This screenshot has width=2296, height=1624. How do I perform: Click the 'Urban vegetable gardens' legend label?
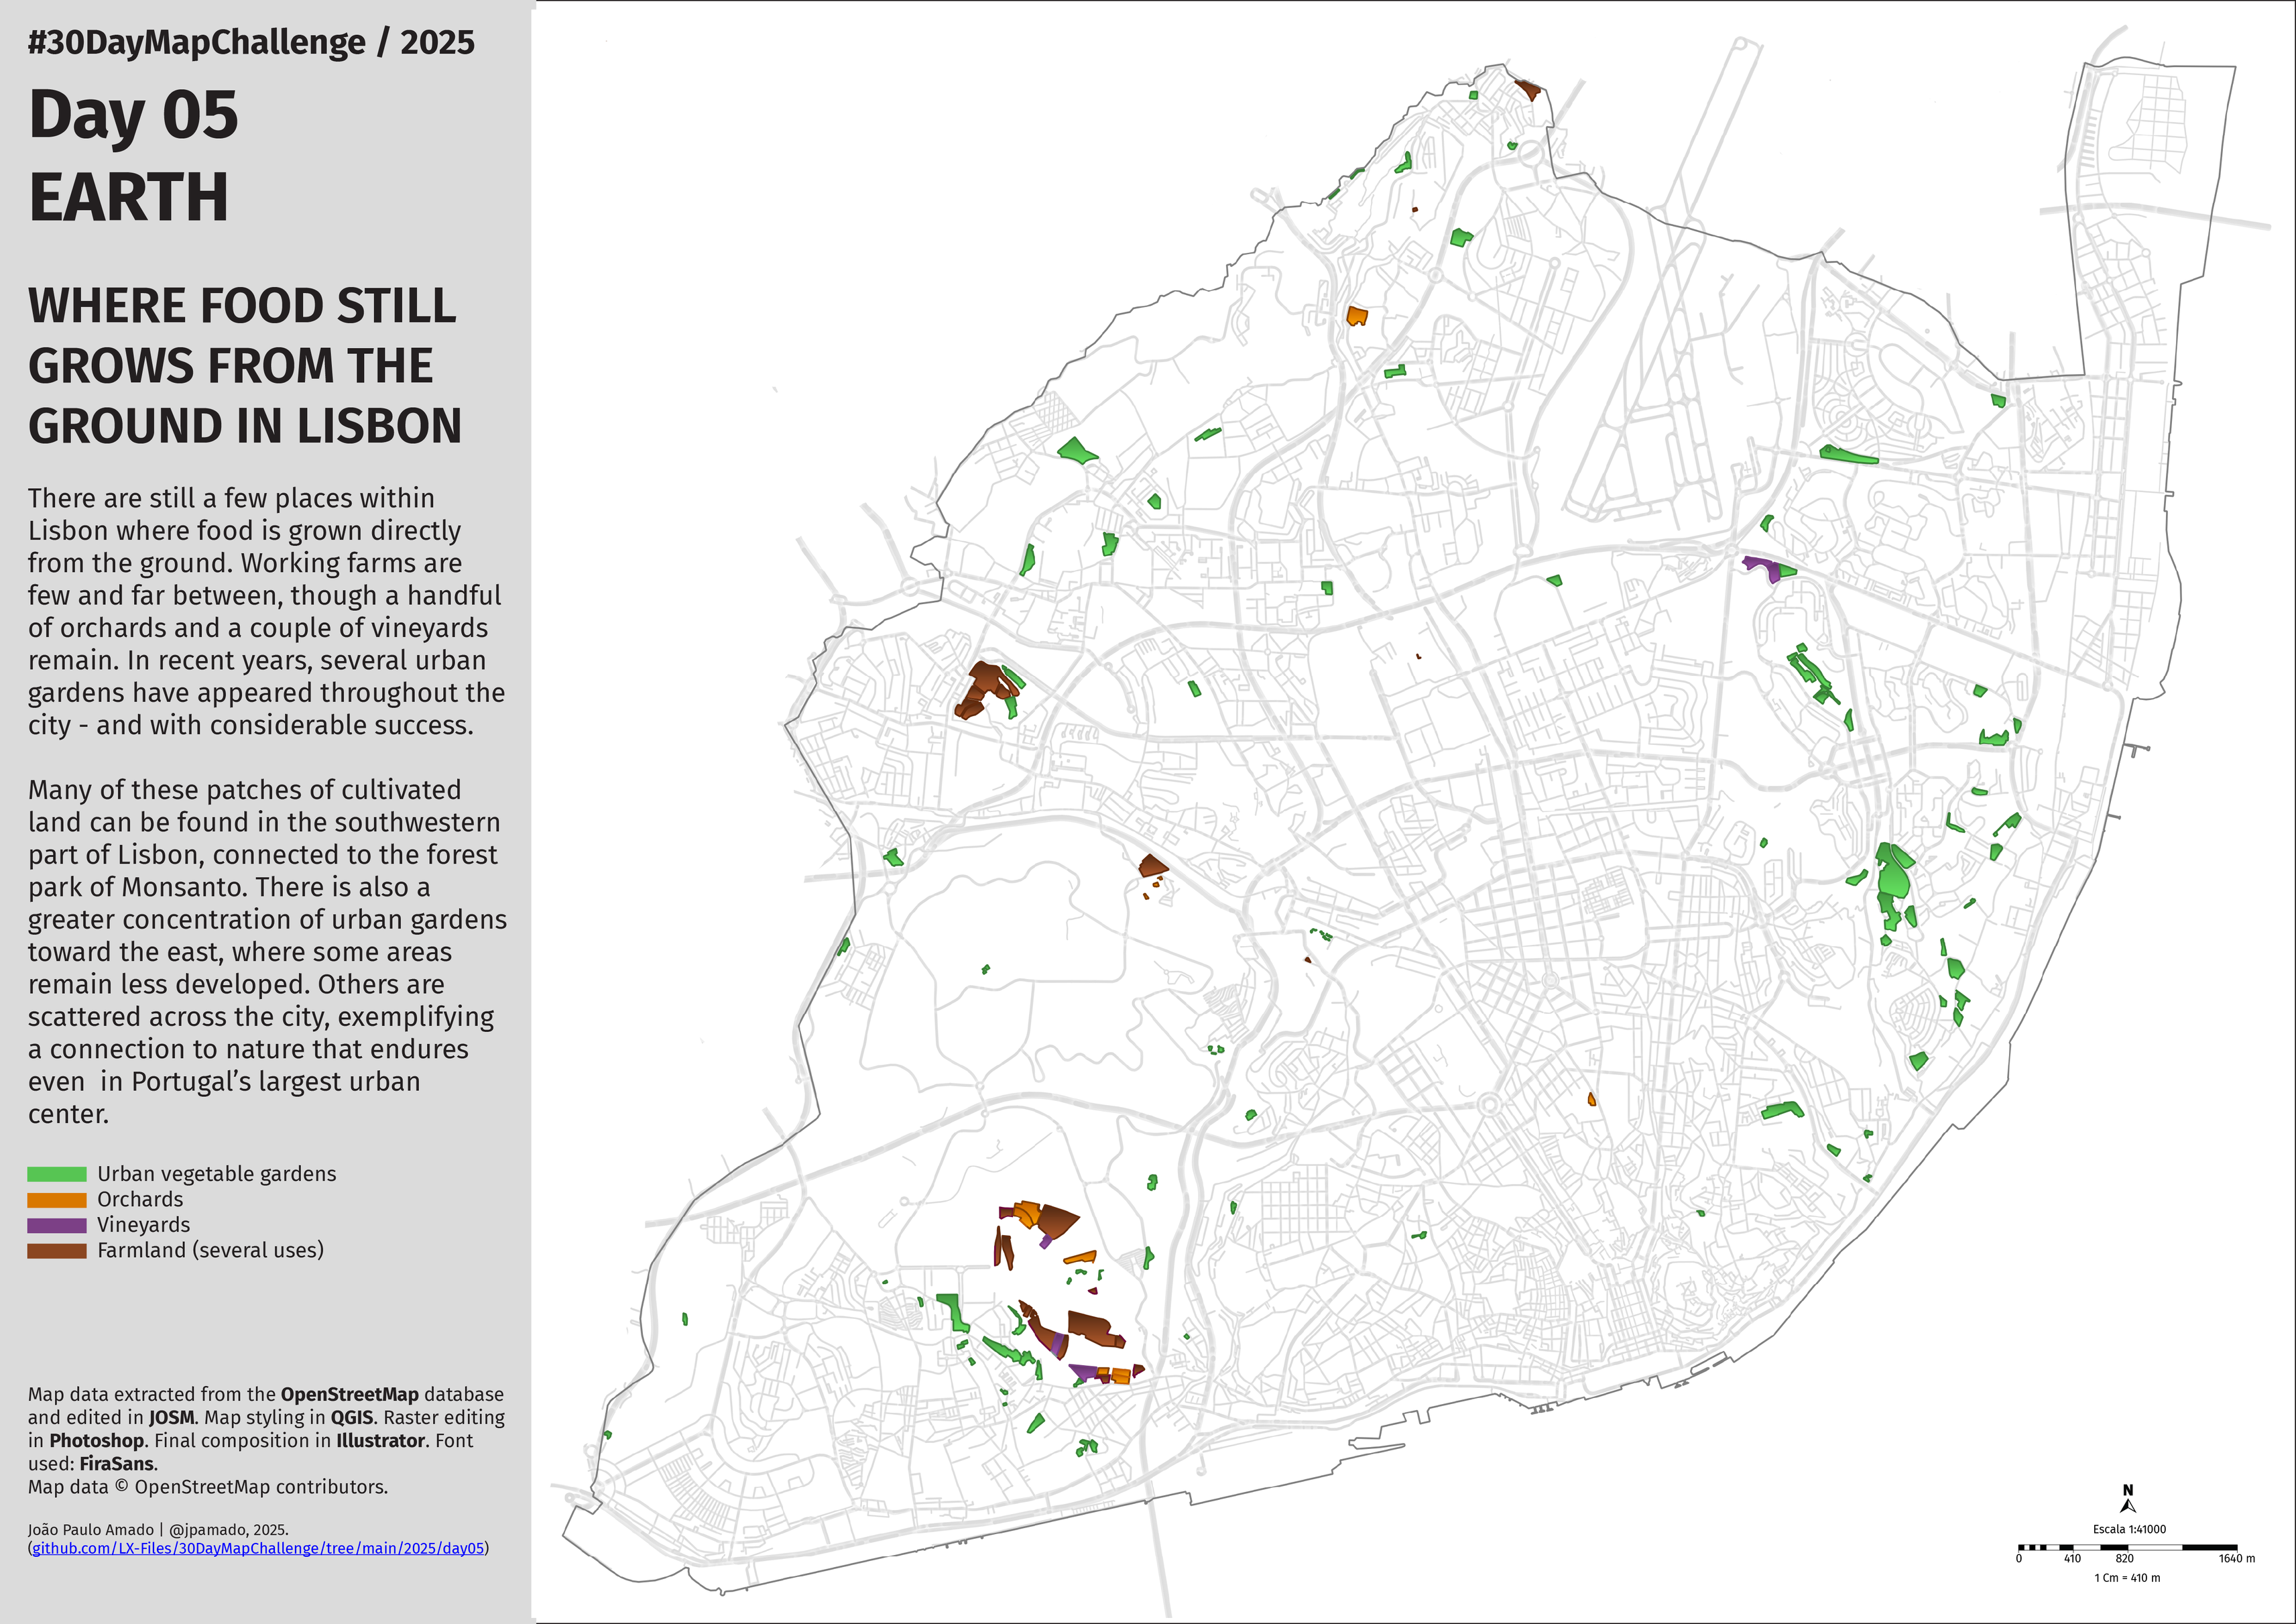tap(216, 1174)
